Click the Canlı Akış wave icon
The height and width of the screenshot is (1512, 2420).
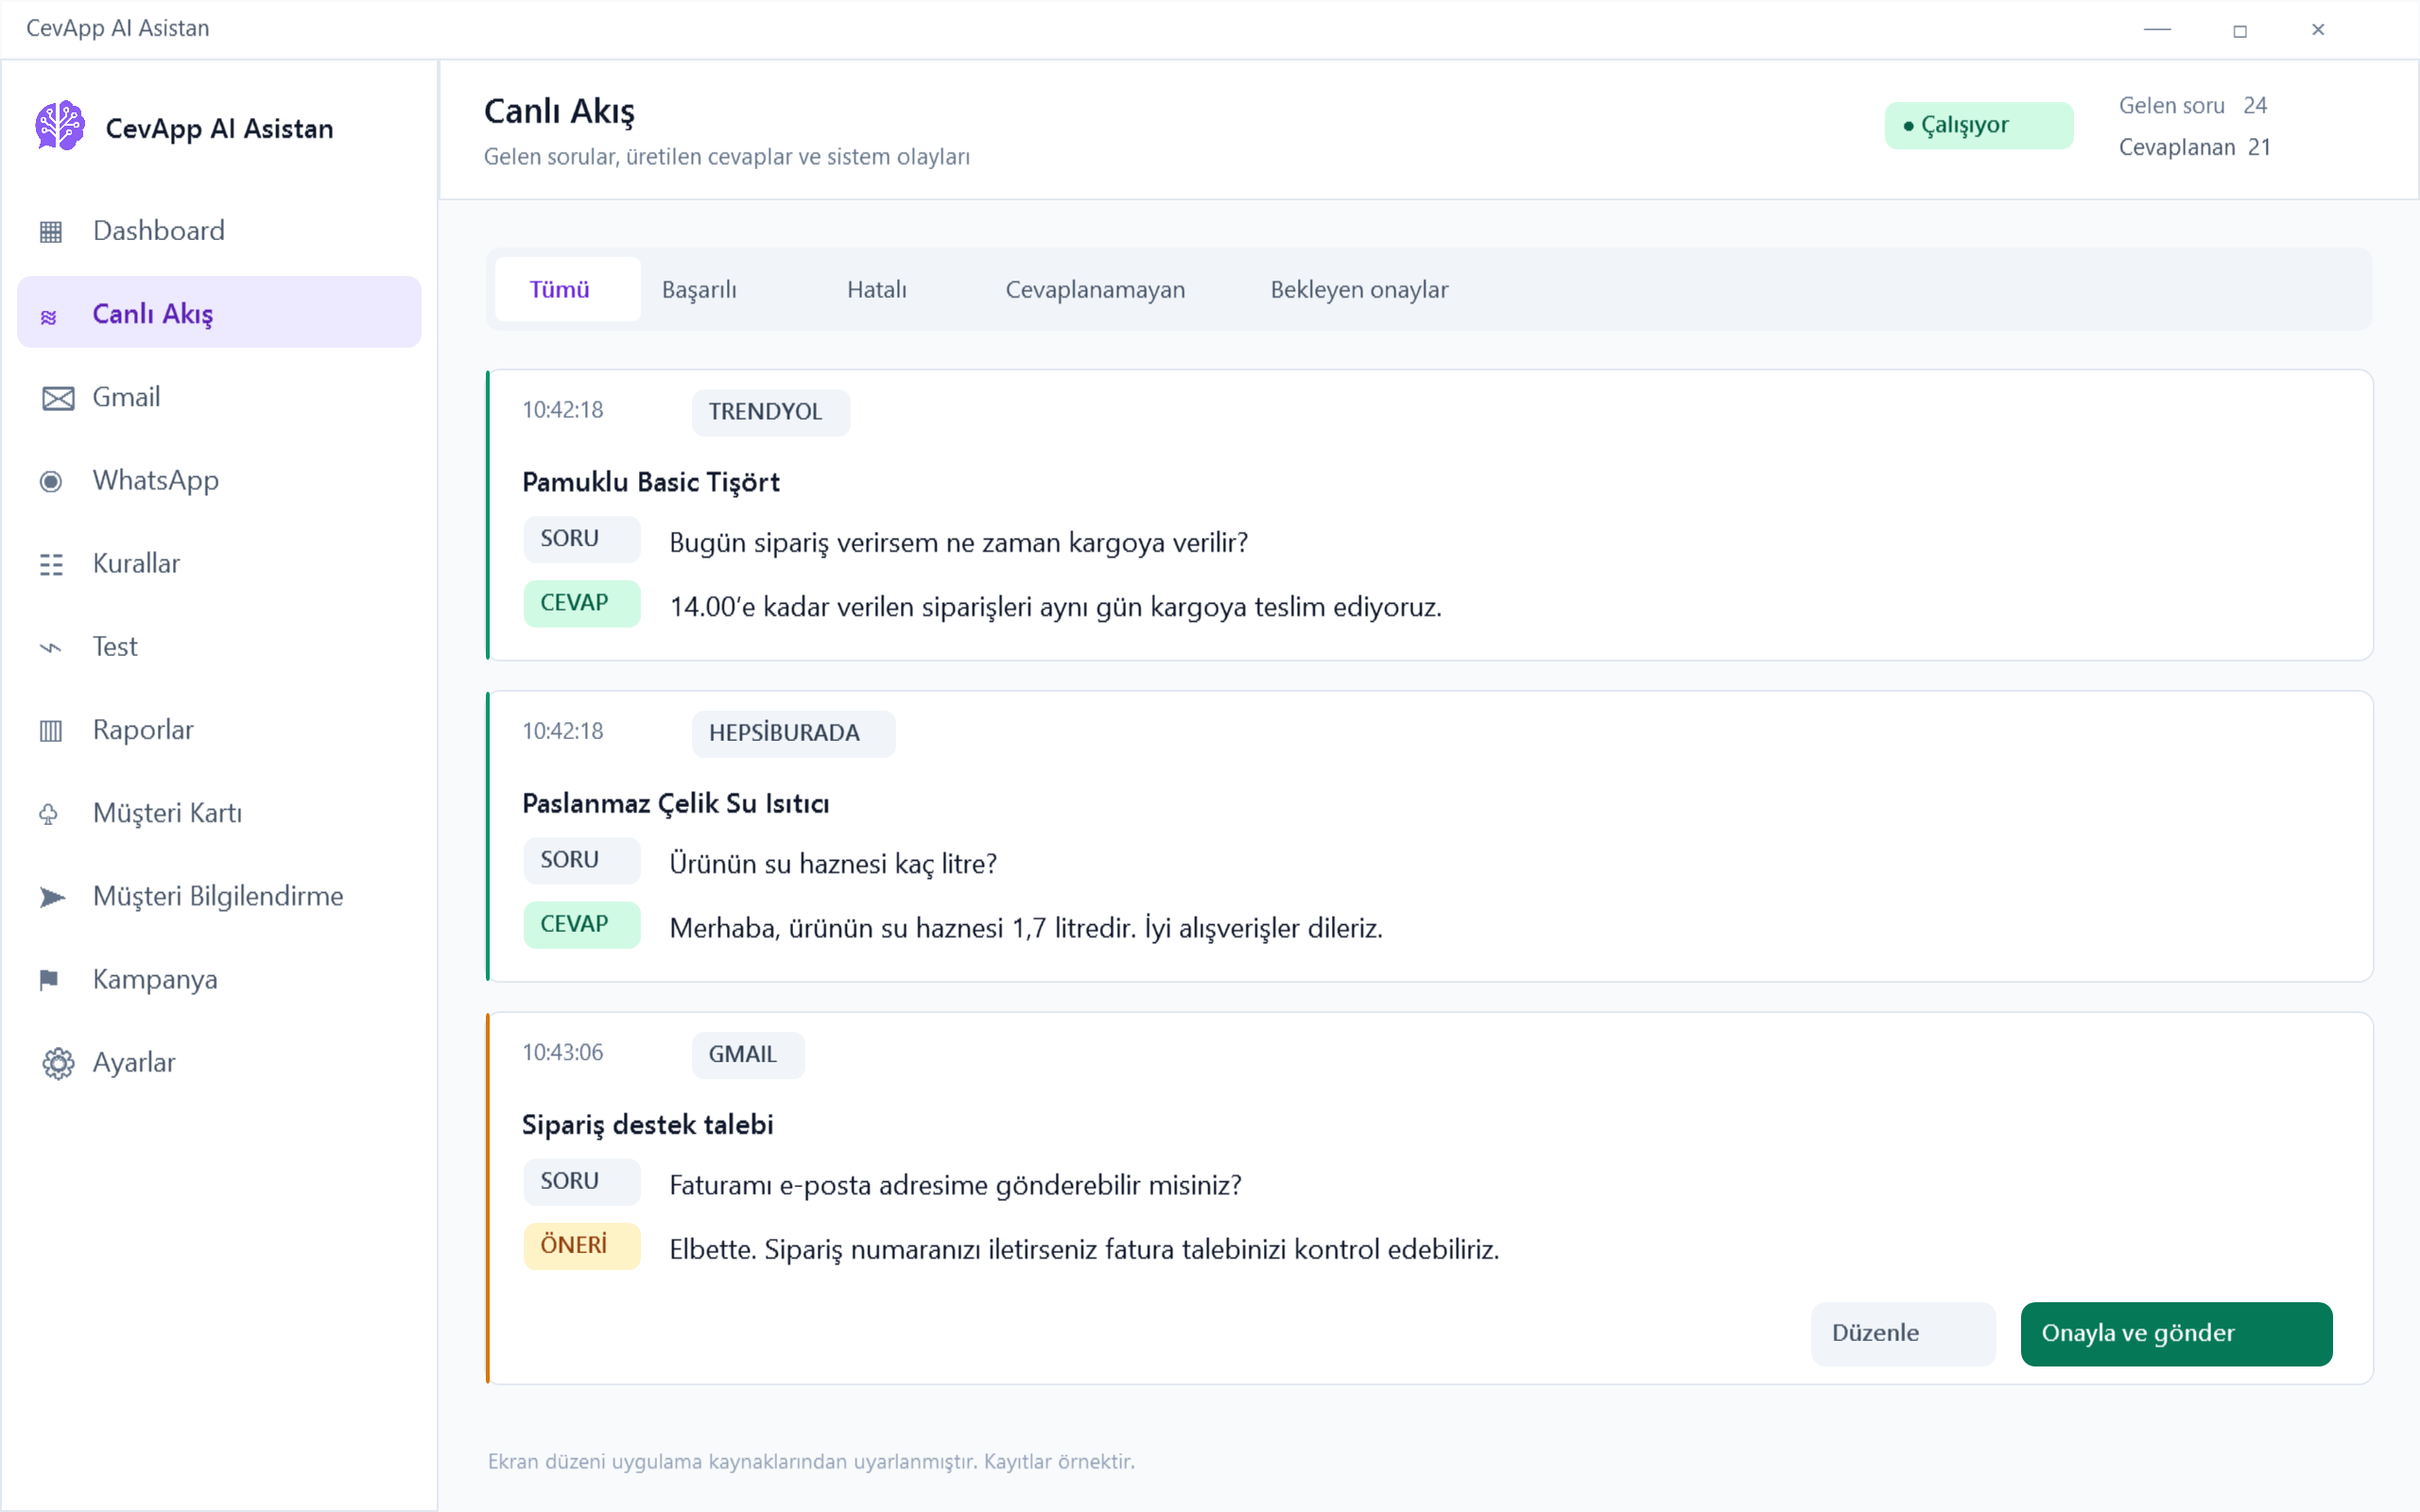pos(49,316)
